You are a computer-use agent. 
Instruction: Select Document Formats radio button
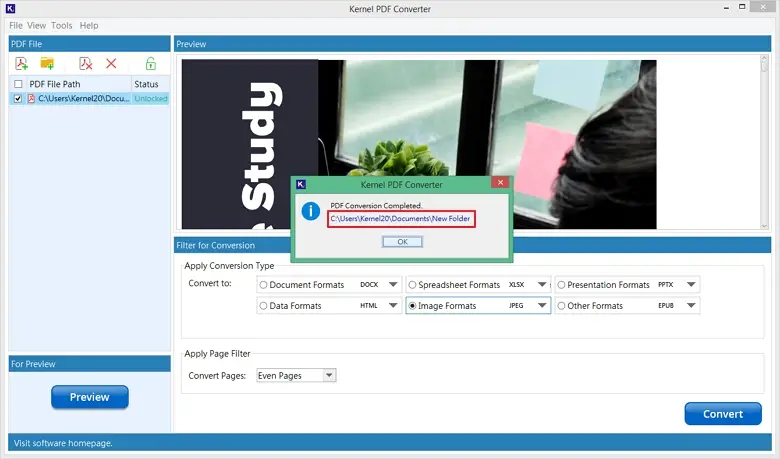tap(264, 285)
